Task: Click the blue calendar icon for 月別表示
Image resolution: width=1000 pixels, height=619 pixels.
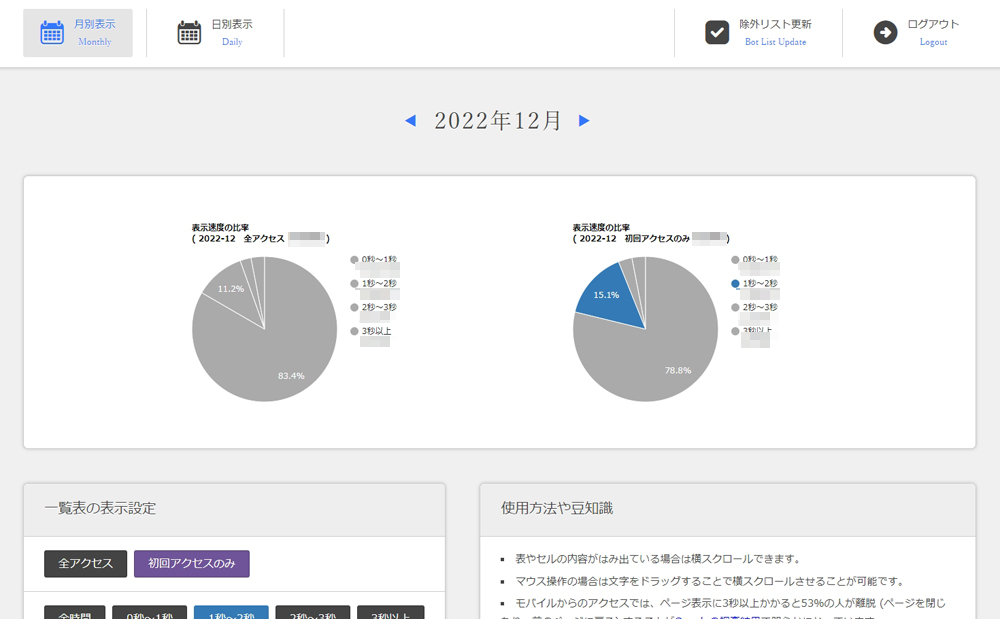Action: pos(52,33)
